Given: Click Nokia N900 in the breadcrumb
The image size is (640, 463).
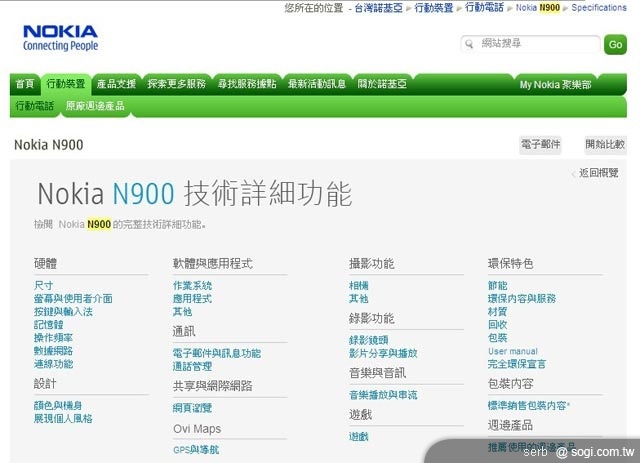Looking at the screenshot, I should point(538,8).
